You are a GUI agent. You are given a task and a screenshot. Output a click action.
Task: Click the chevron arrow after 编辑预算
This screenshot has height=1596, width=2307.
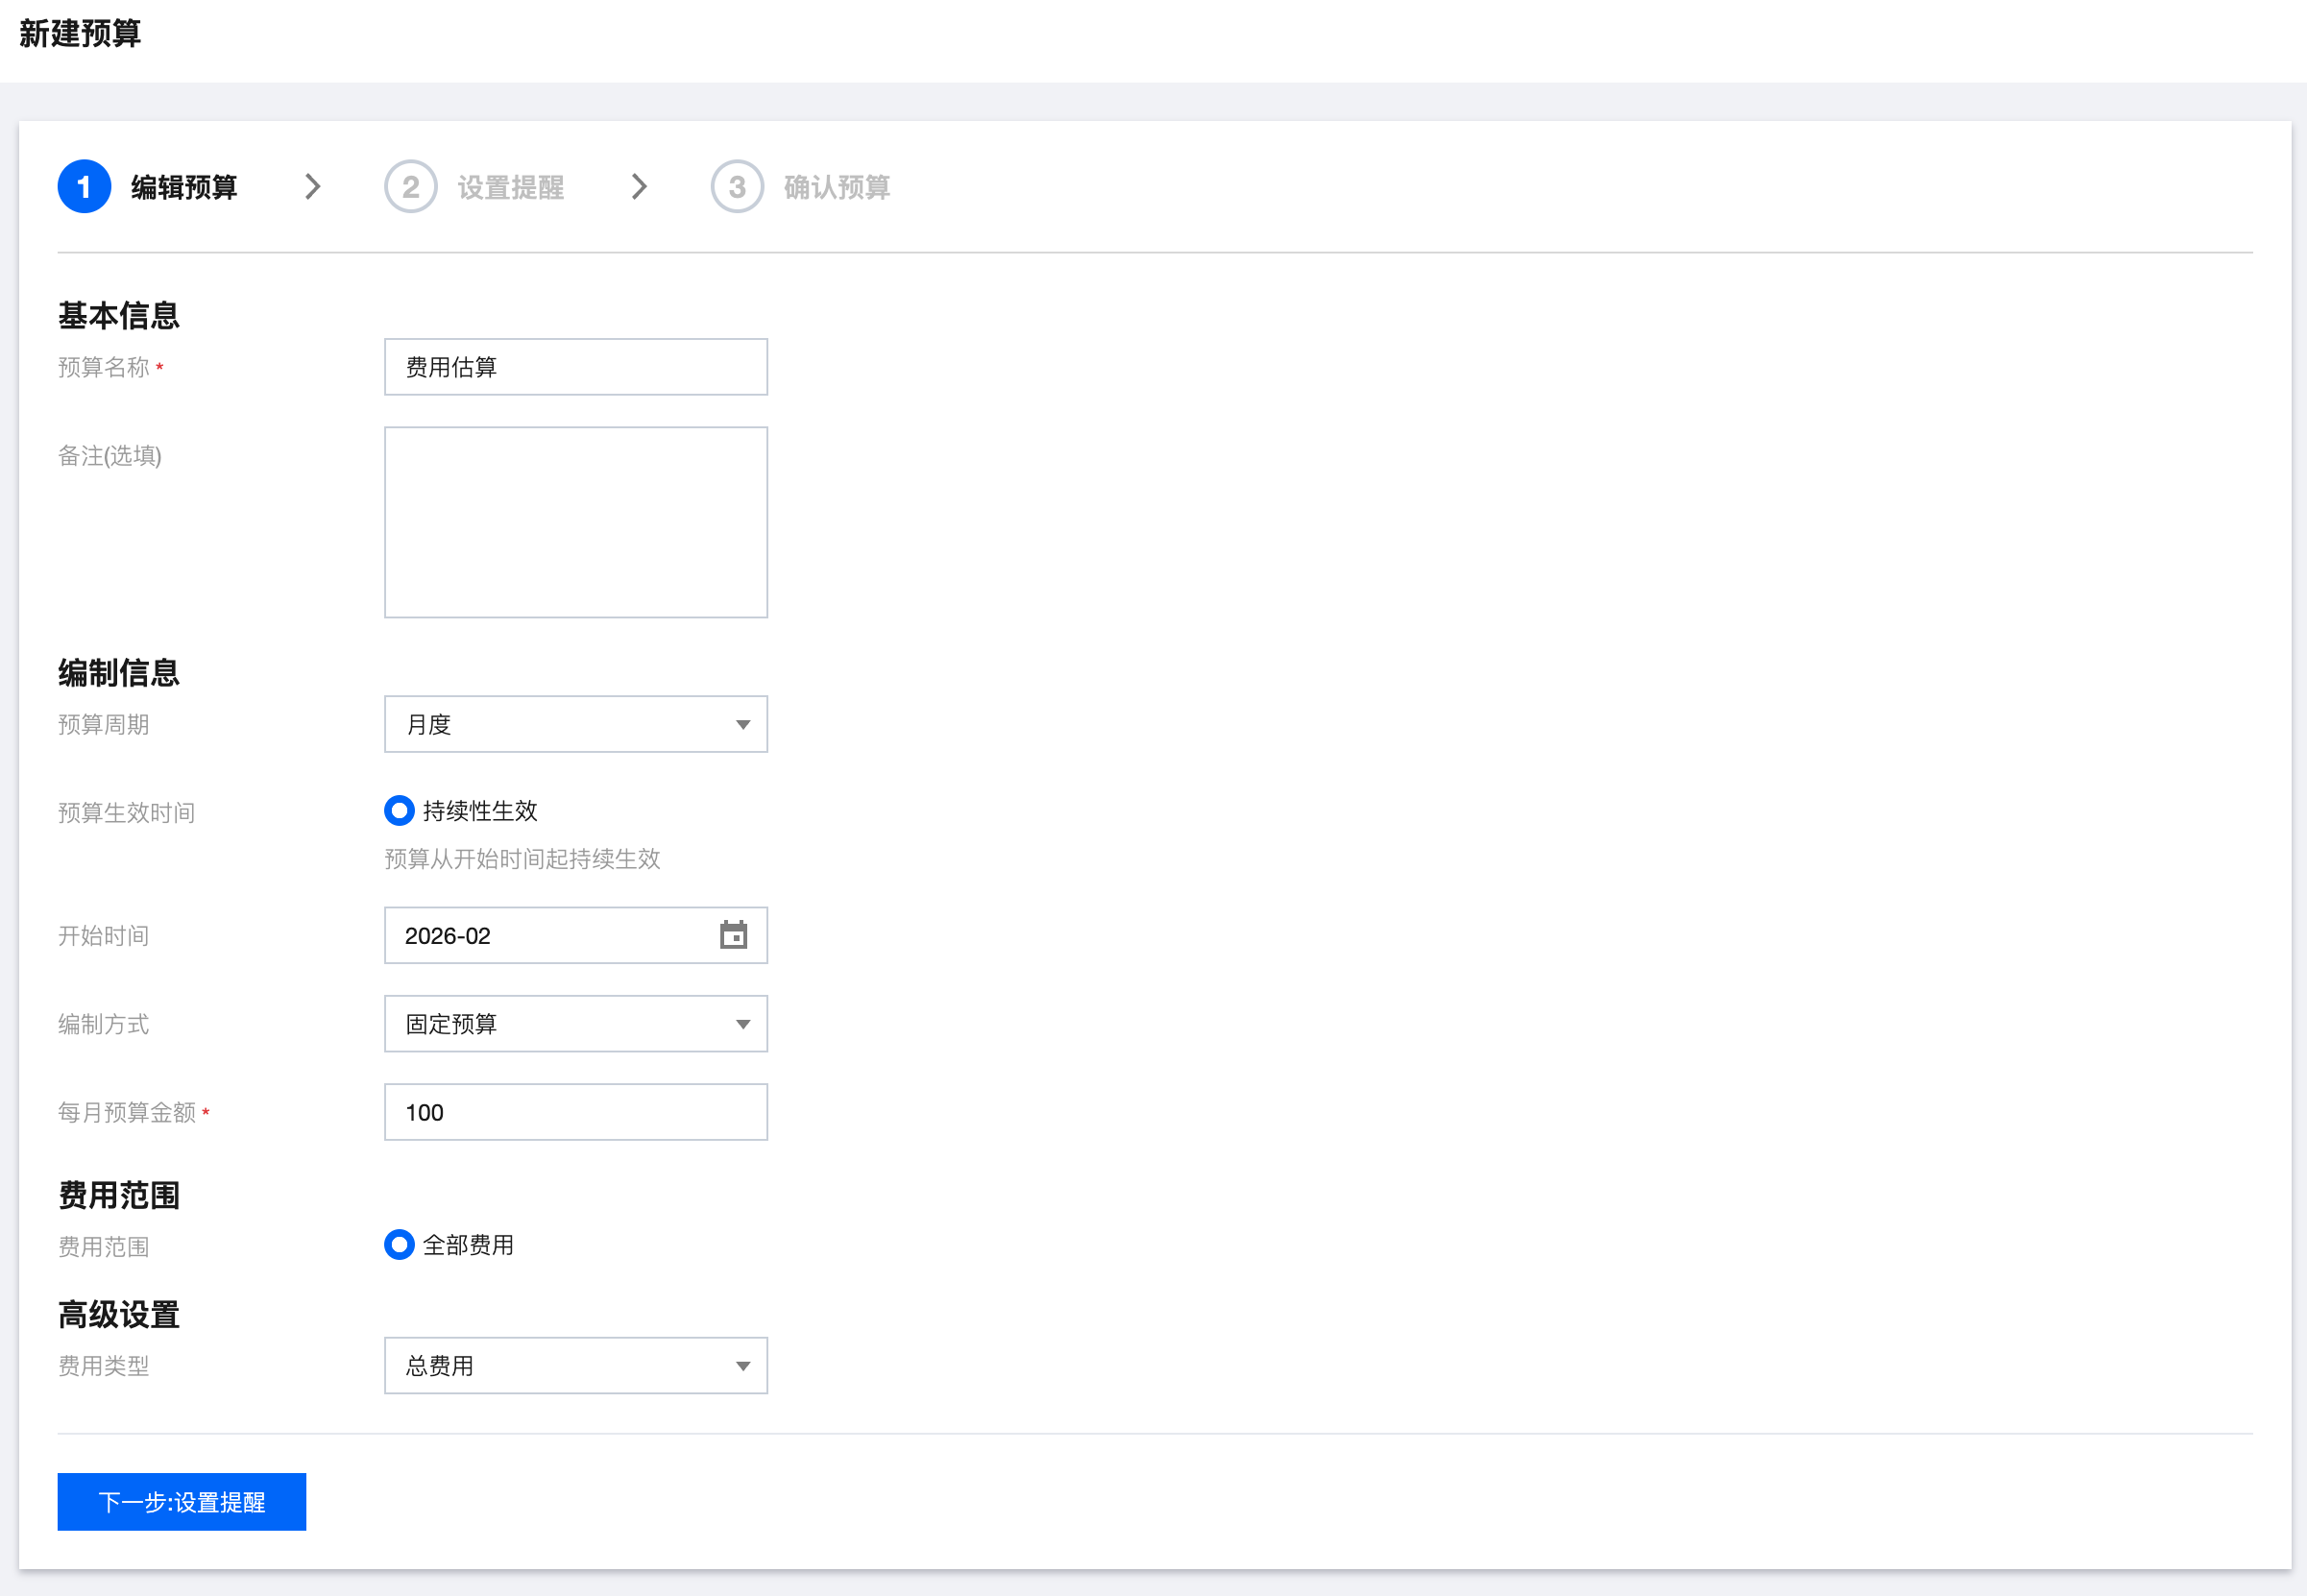coord(313,187)
